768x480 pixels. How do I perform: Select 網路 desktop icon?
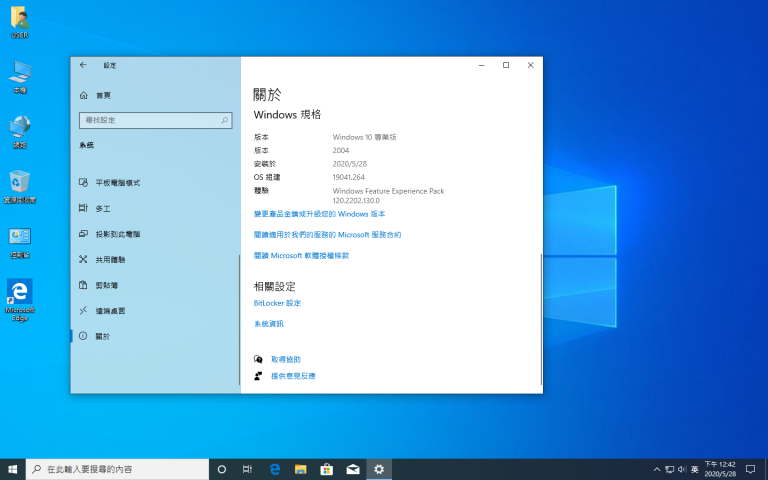coord(20,132)
